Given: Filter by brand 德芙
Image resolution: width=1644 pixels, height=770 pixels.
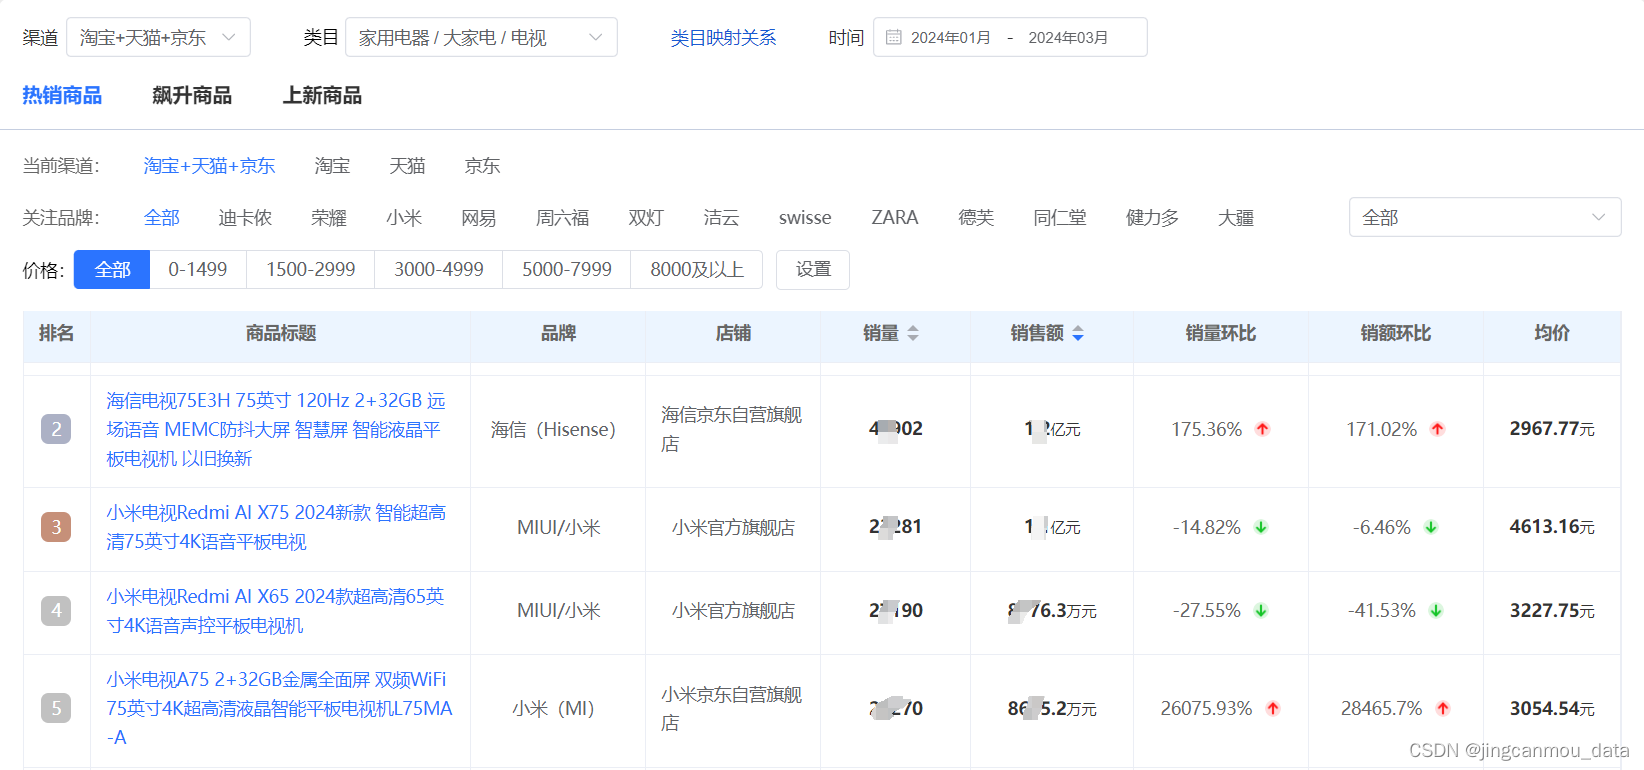Looking at the screenshot, I should click(976, 218).
